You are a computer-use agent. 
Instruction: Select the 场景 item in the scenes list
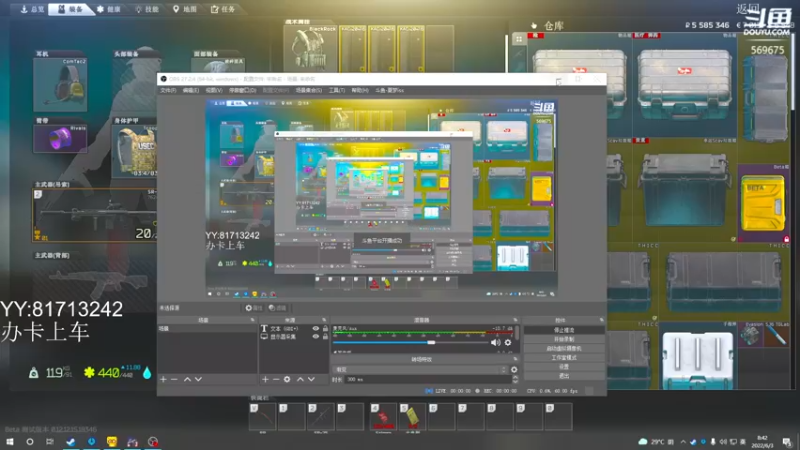(x=207, y=329)
